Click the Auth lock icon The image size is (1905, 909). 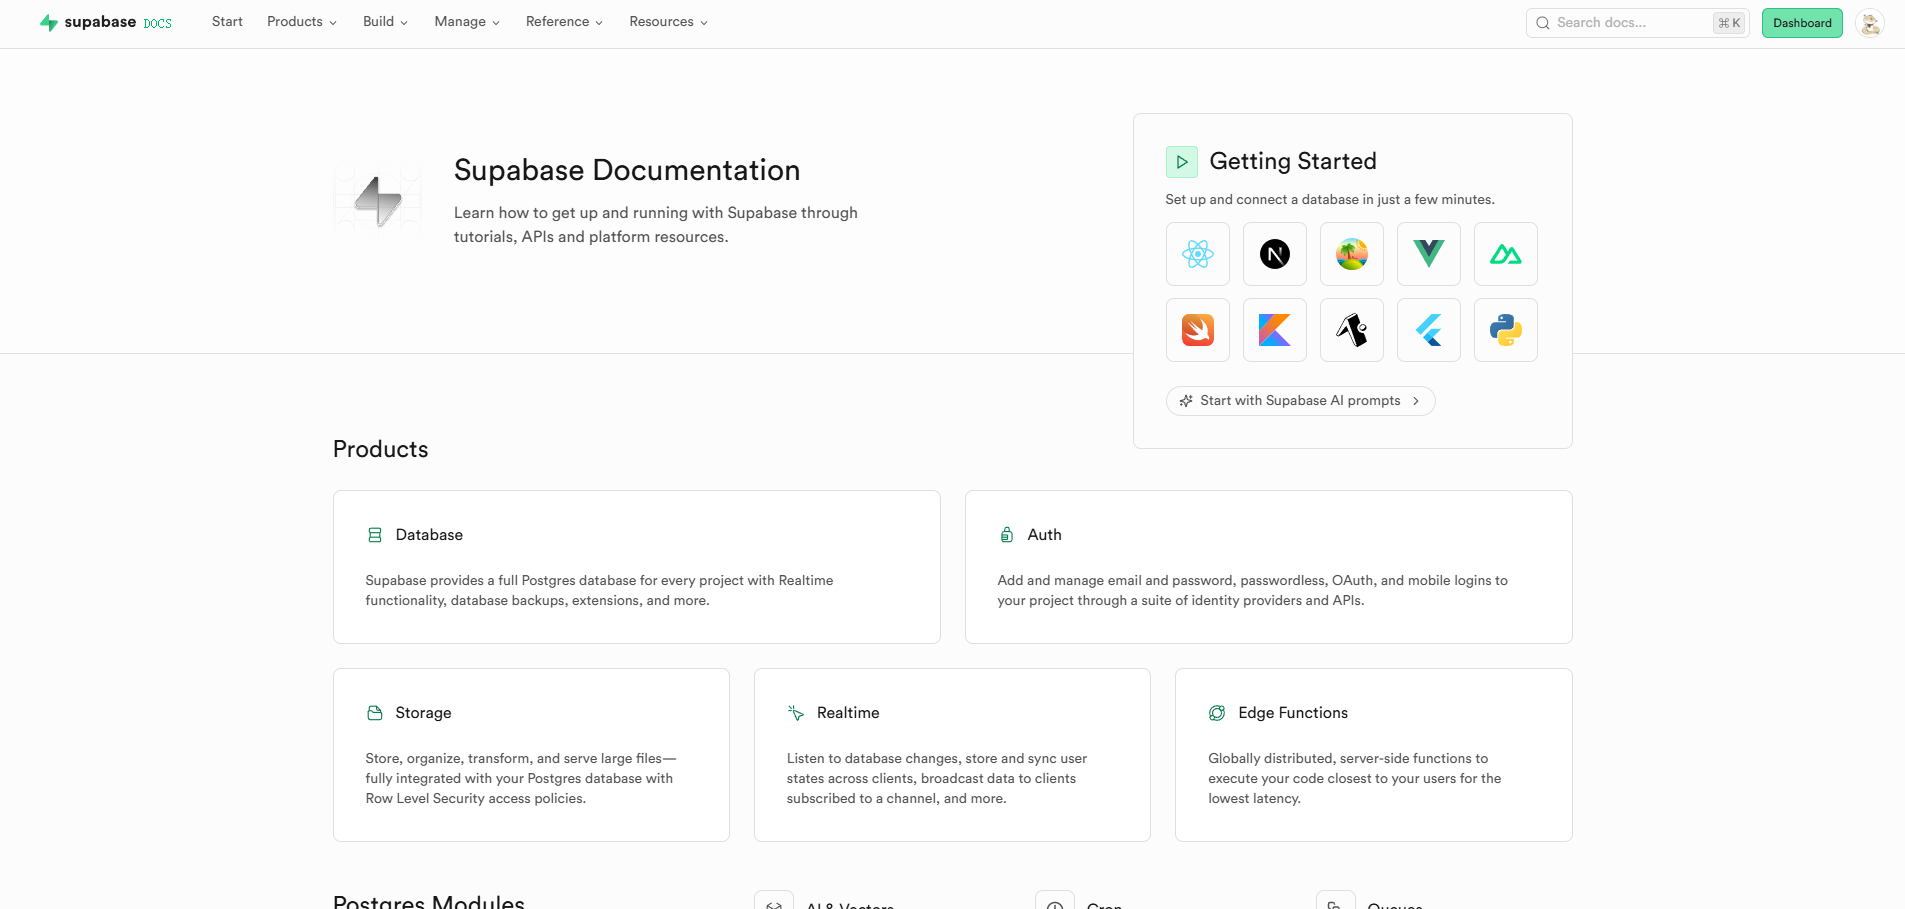(x=1007, y=535)
